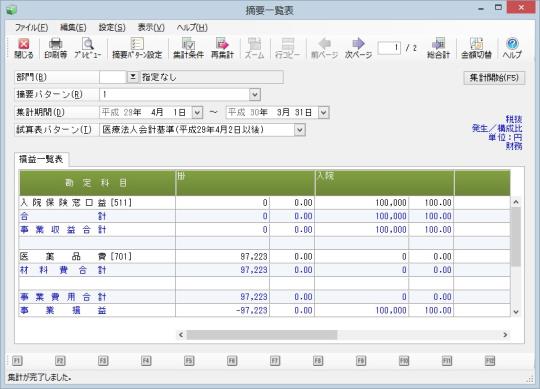Click the horizontal scrollbar right arrow

coord(505,335)
